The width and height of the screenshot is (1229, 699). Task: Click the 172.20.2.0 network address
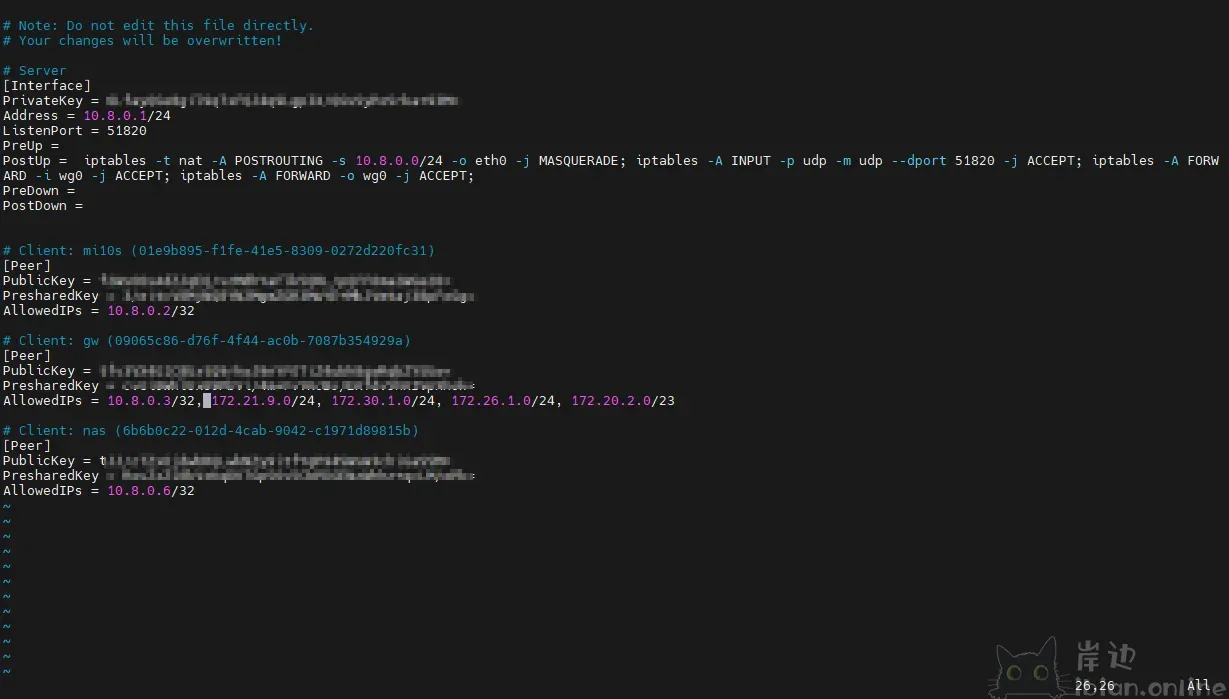click(x=611, y=400)
